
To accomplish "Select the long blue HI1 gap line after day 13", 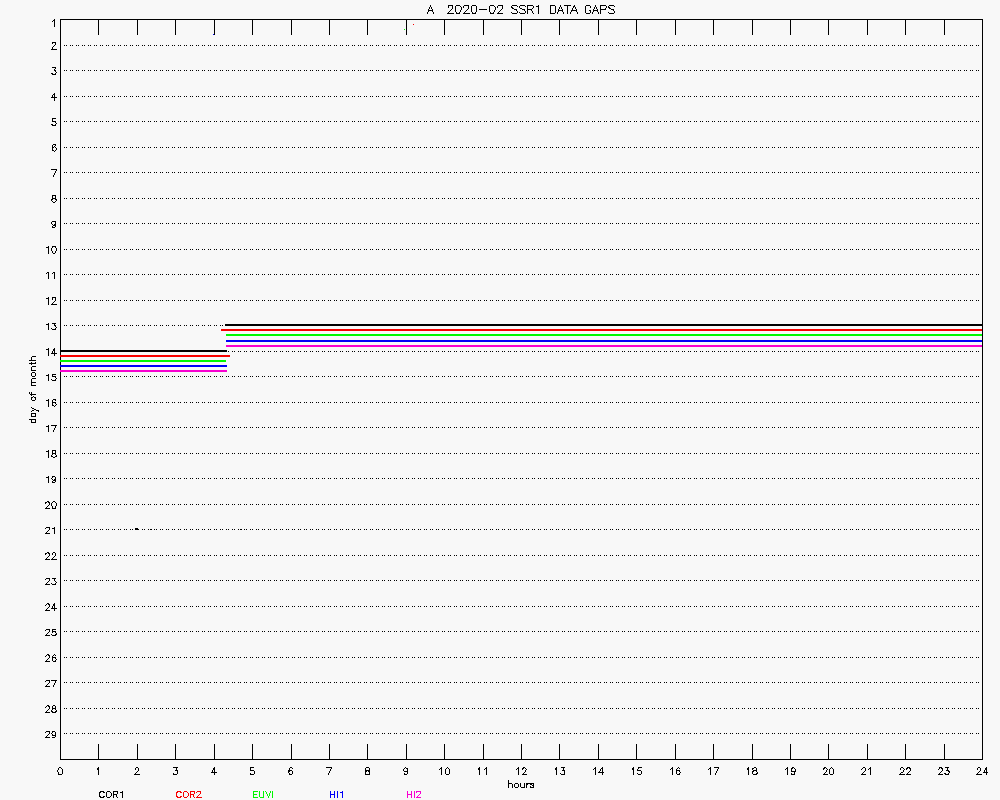I will (600, 341).
